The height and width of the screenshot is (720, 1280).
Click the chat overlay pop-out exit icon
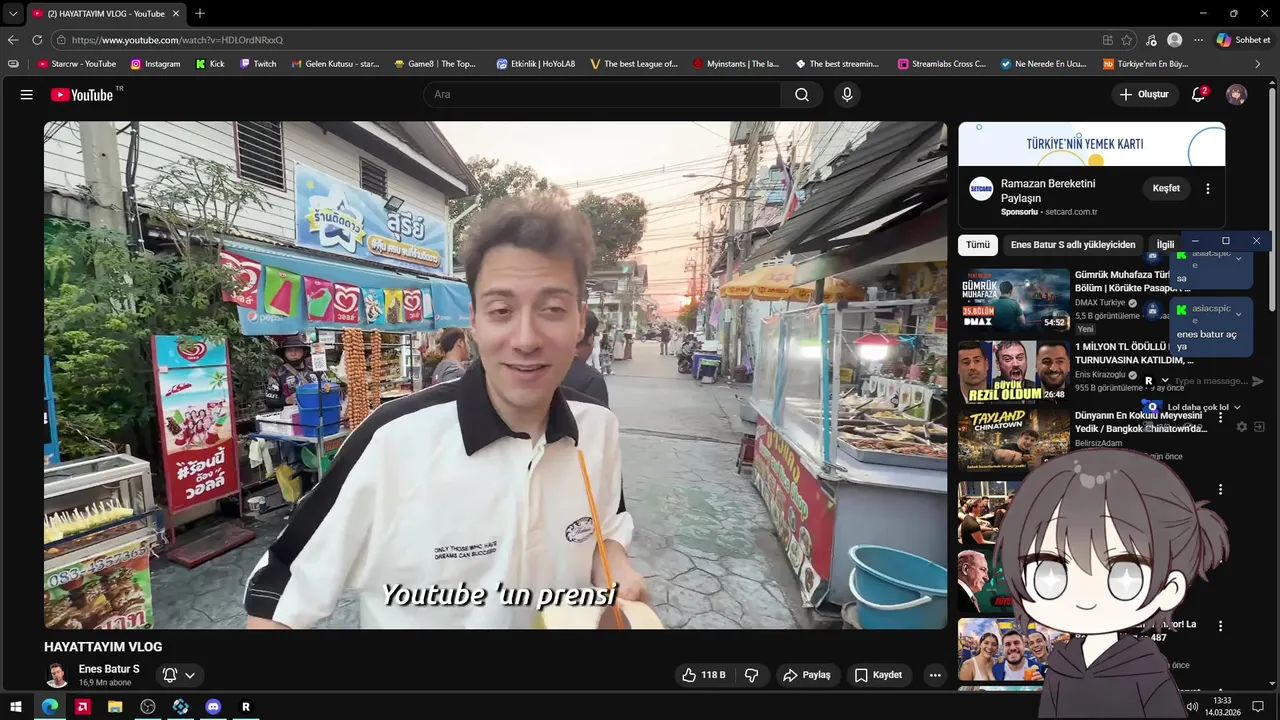tap(1259, 427)
